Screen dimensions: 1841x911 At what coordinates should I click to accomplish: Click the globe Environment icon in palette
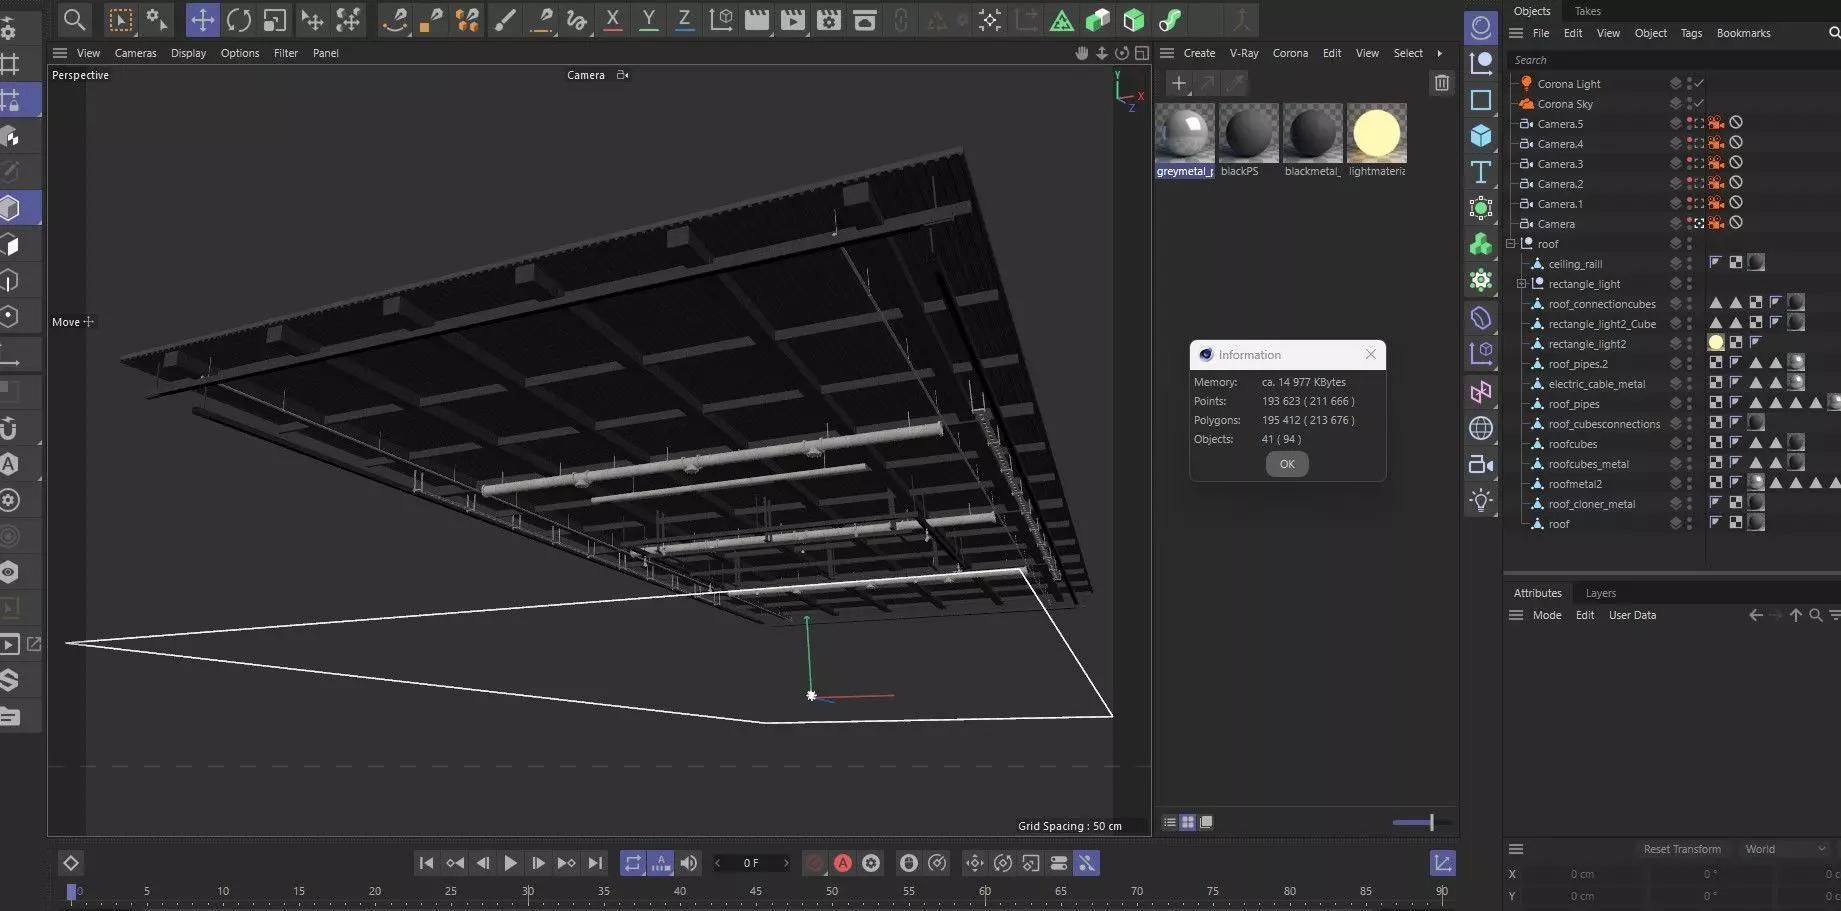pyautogui.click(x=1481, y=428)
